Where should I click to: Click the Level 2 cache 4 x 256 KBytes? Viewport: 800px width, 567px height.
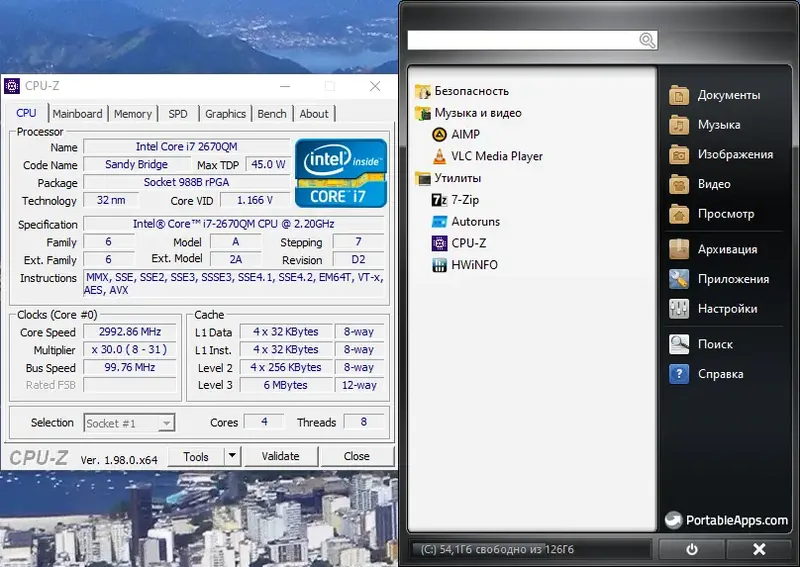tap(286, 367)
